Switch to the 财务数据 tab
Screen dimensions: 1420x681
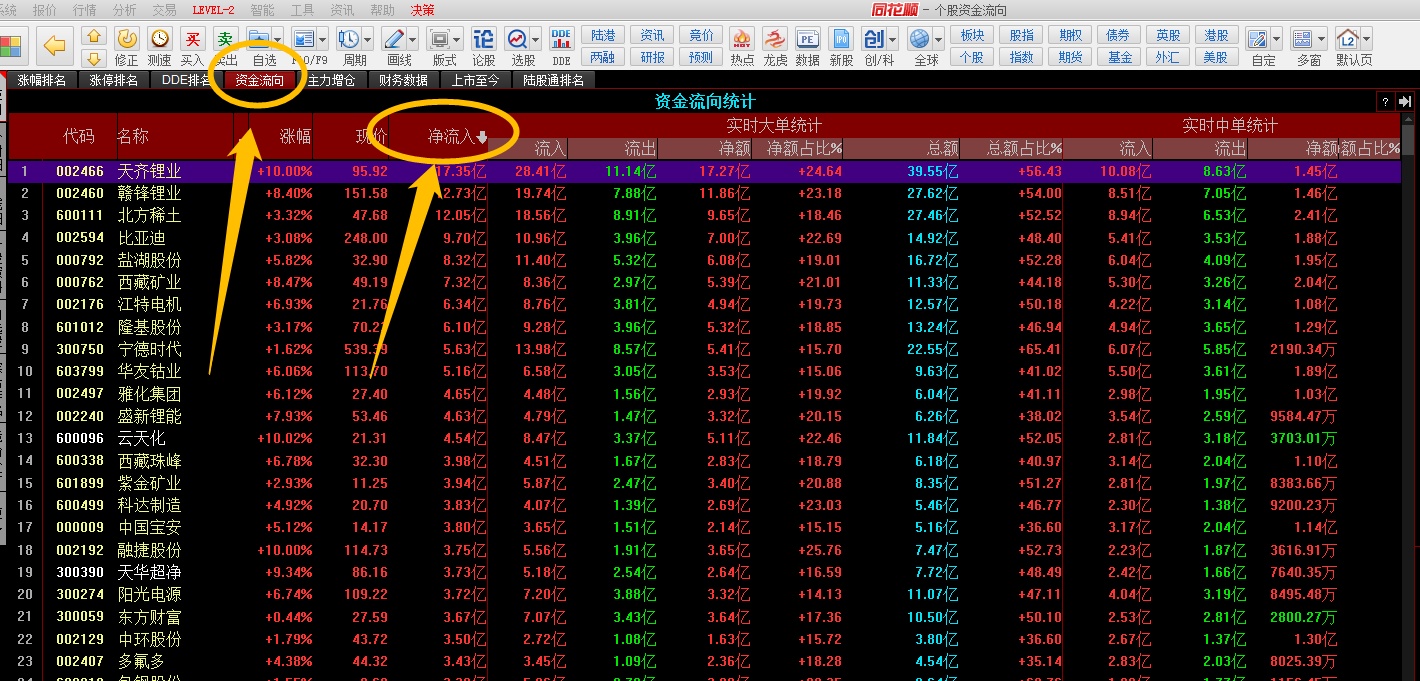coord(403,80)
